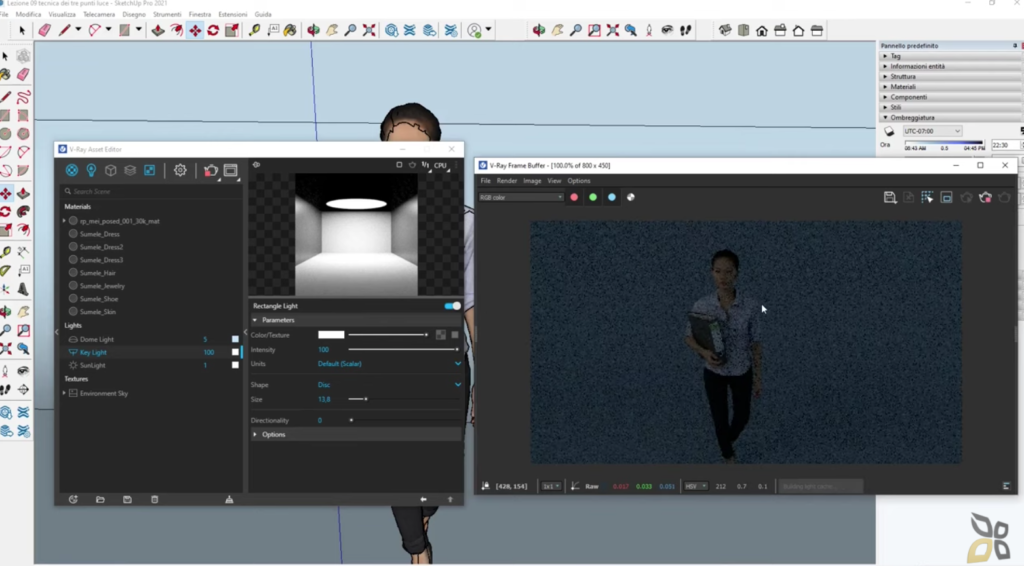Screen dimensions: 1024x566
Task: Choose the Tape Measure tool in top toolbar
Action: (x=255, y=30)
